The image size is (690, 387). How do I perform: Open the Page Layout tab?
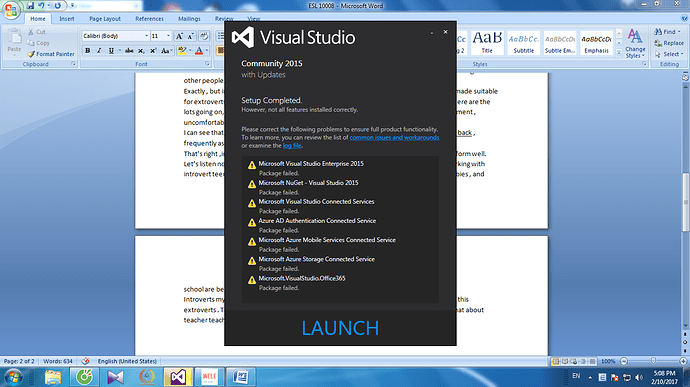click(105, 18)
